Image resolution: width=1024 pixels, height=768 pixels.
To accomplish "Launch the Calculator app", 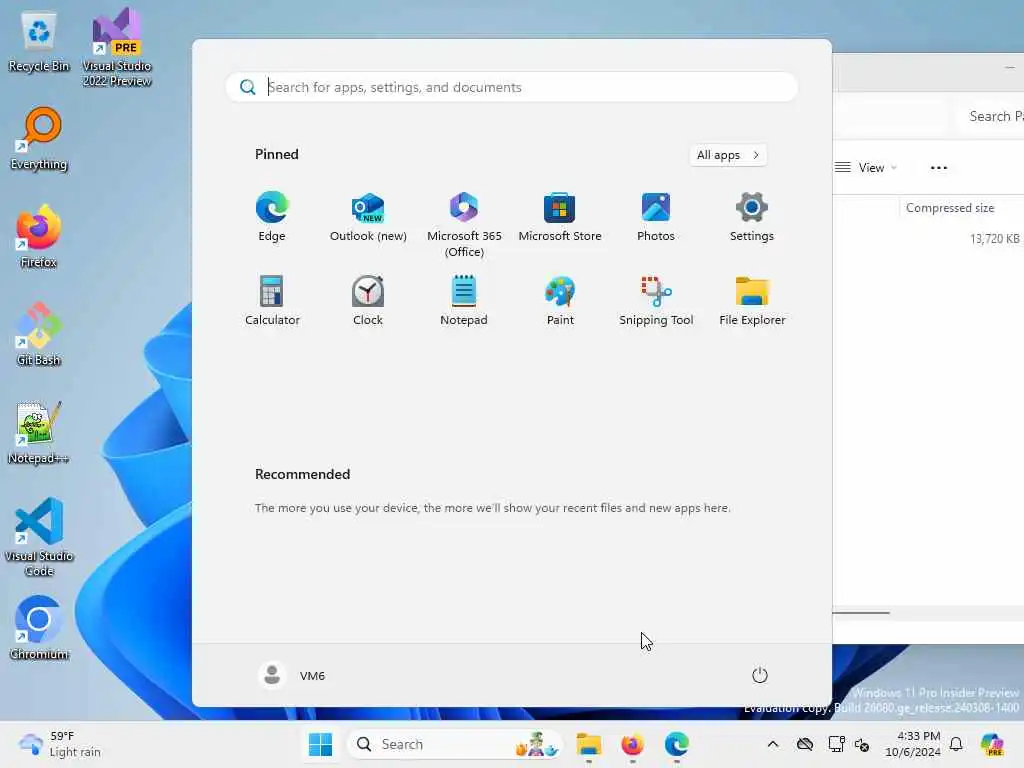I will coord(272,301).
